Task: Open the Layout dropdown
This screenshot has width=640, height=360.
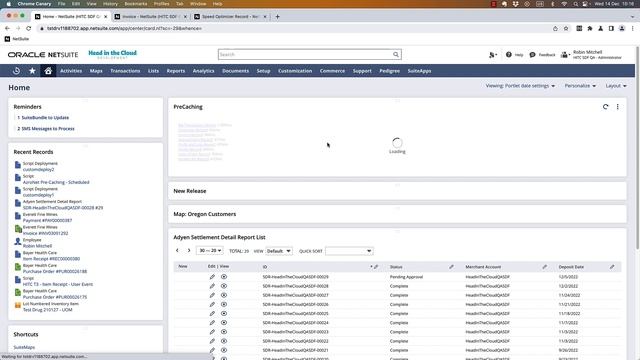Action: pos(616,86)
